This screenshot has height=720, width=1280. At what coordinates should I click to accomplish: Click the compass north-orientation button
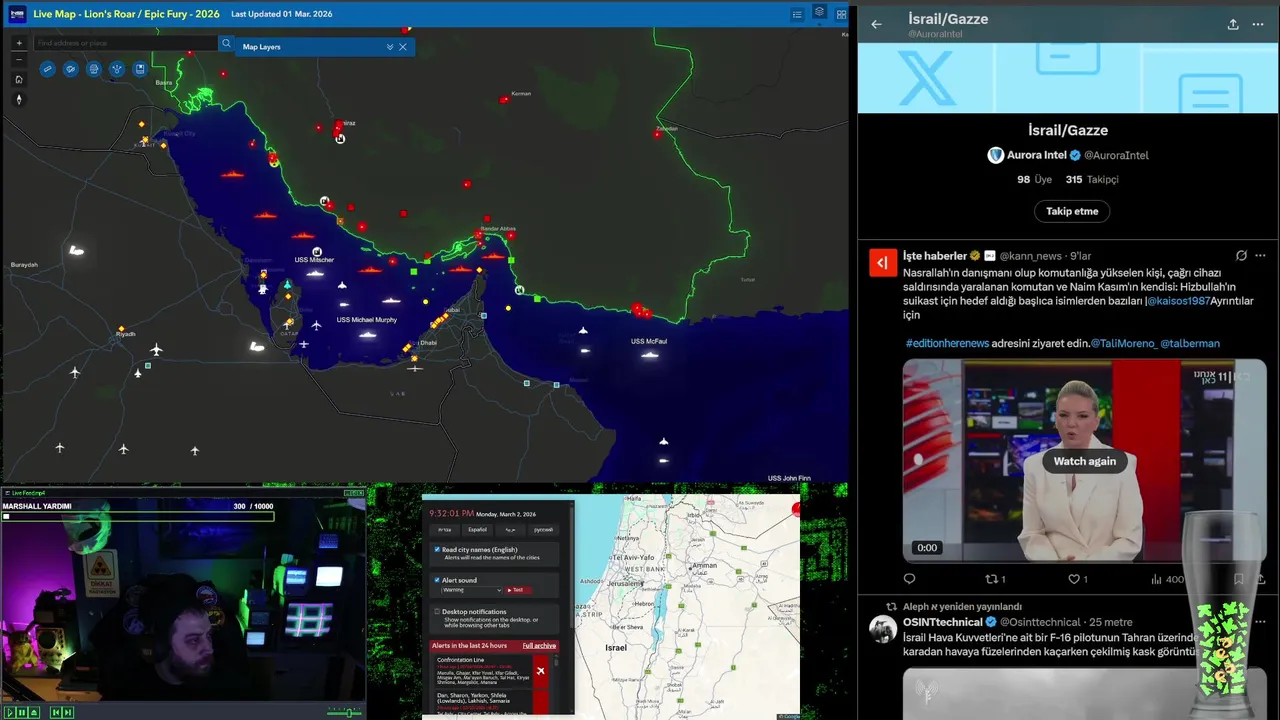[18, 99]
